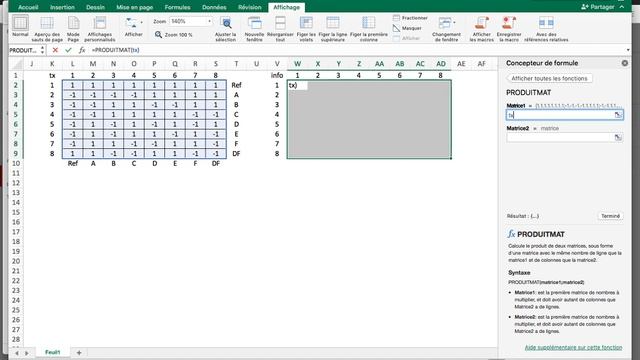Click the Terminé button
Screen dimensions: 640x360
coord(610,216)
